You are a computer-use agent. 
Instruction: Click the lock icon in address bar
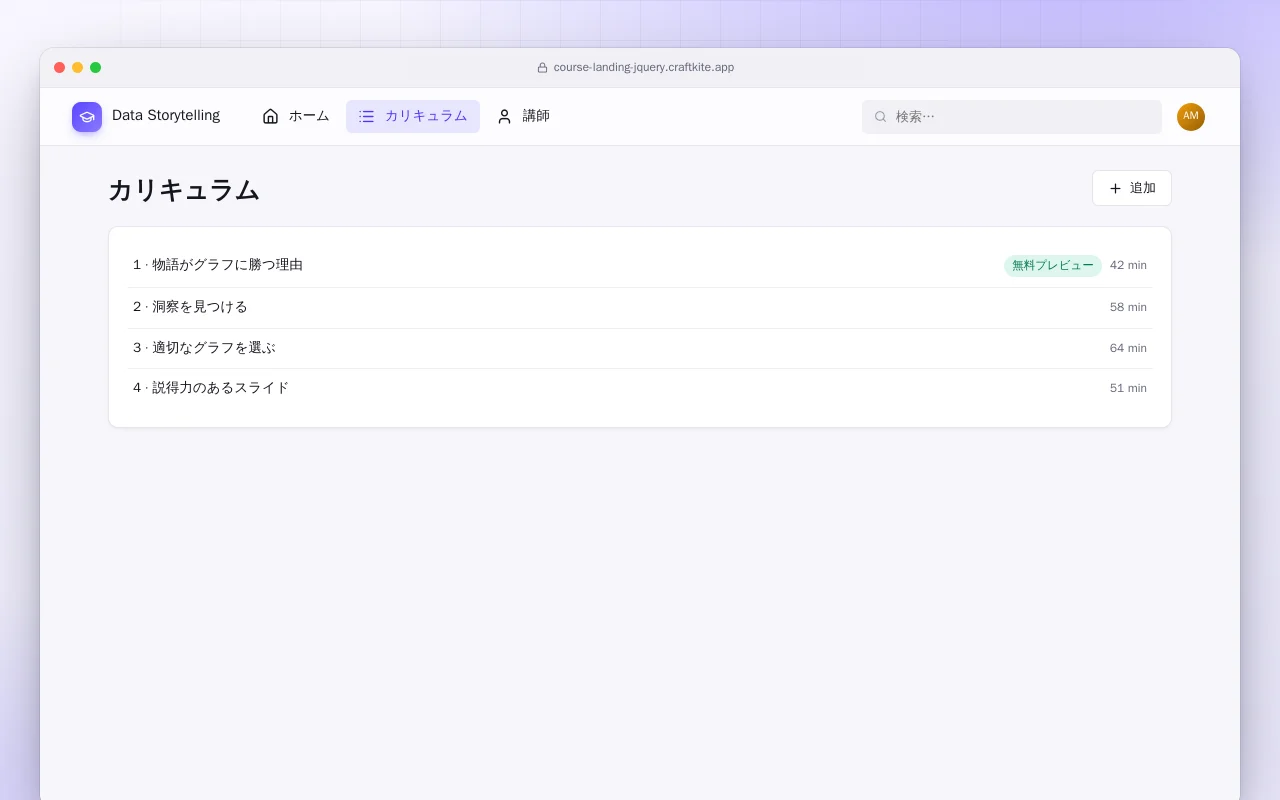coord(542,68)
